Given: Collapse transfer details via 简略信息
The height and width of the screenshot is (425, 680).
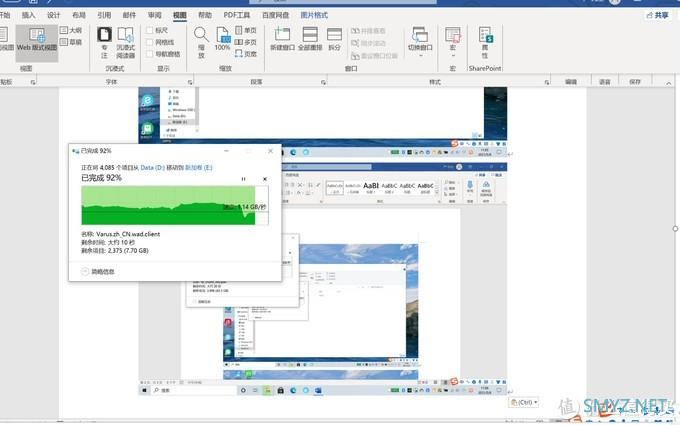Looking at the screenshot, I should click(x=98, y=271).
